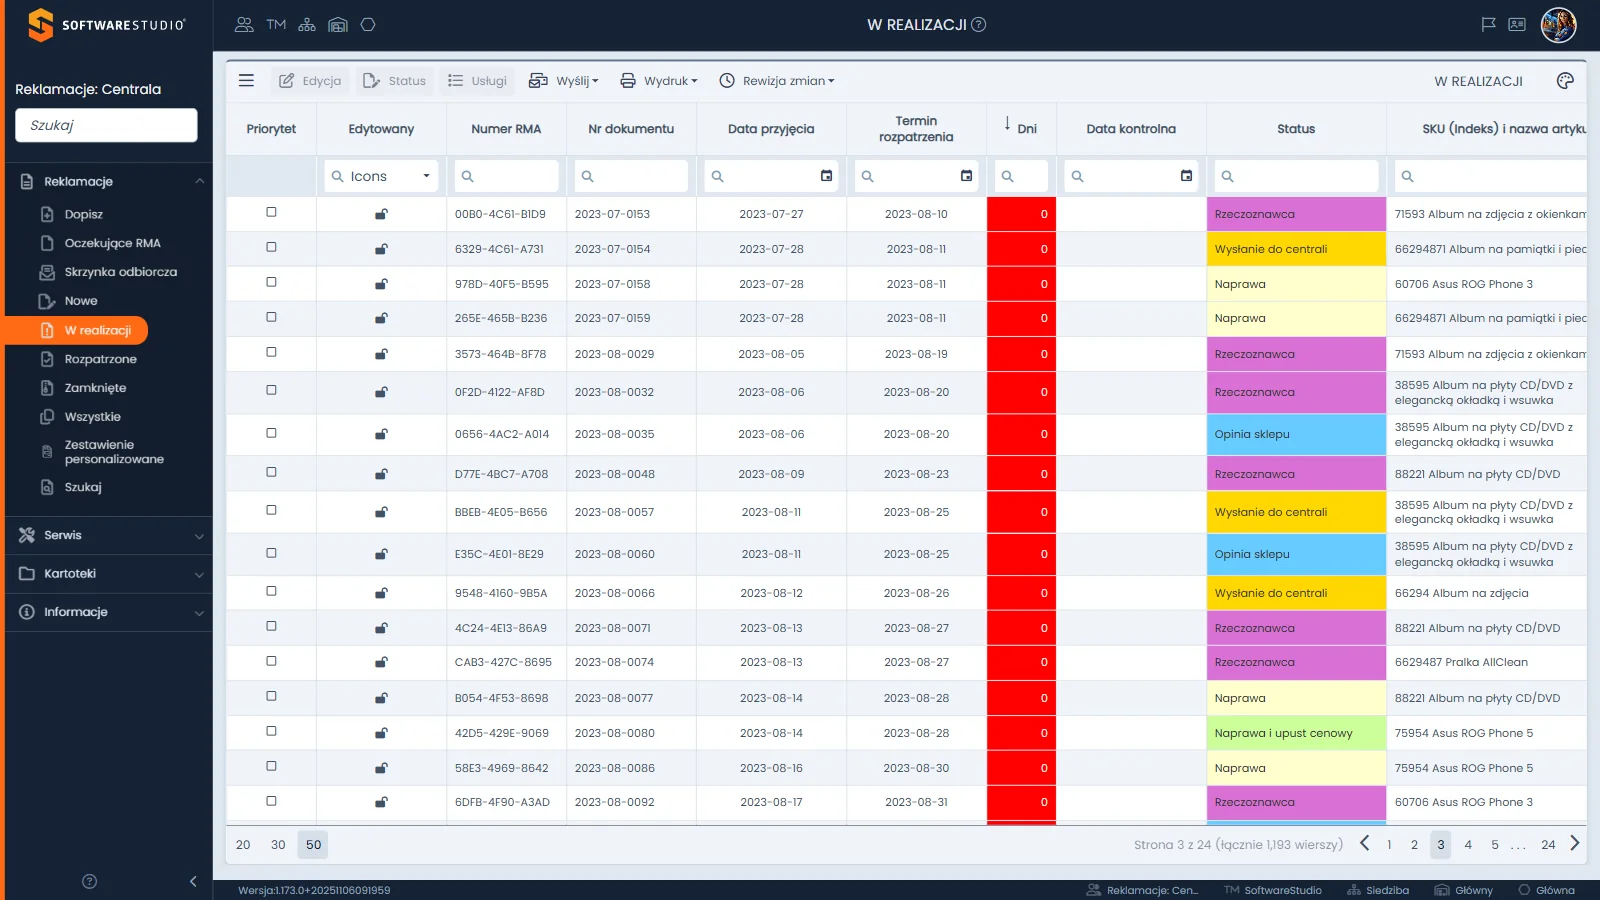
Task: Click the Szukaj input in the sidebar
Action: coord(106,125)
